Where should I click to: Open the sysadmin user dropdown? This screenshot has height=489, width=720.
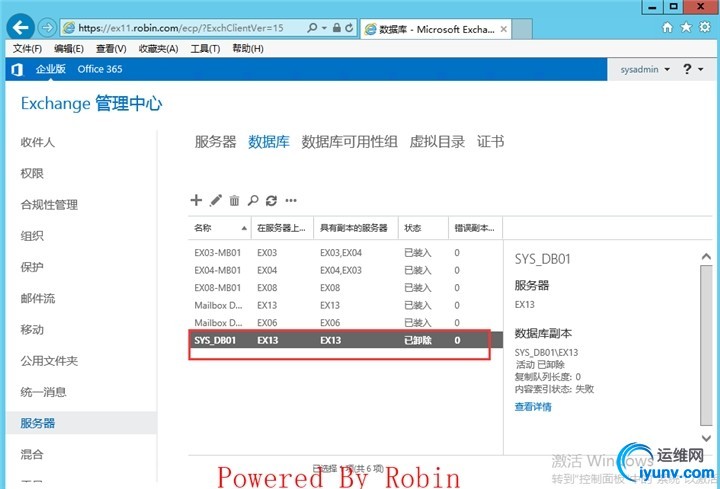point(645,69)
